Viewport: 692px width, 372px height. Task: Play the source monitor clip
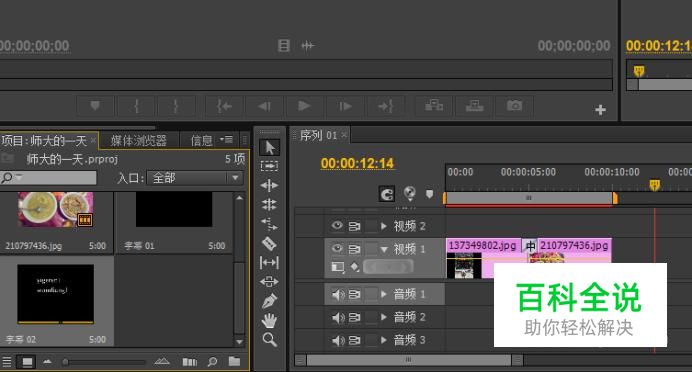(x=304, y=106)
